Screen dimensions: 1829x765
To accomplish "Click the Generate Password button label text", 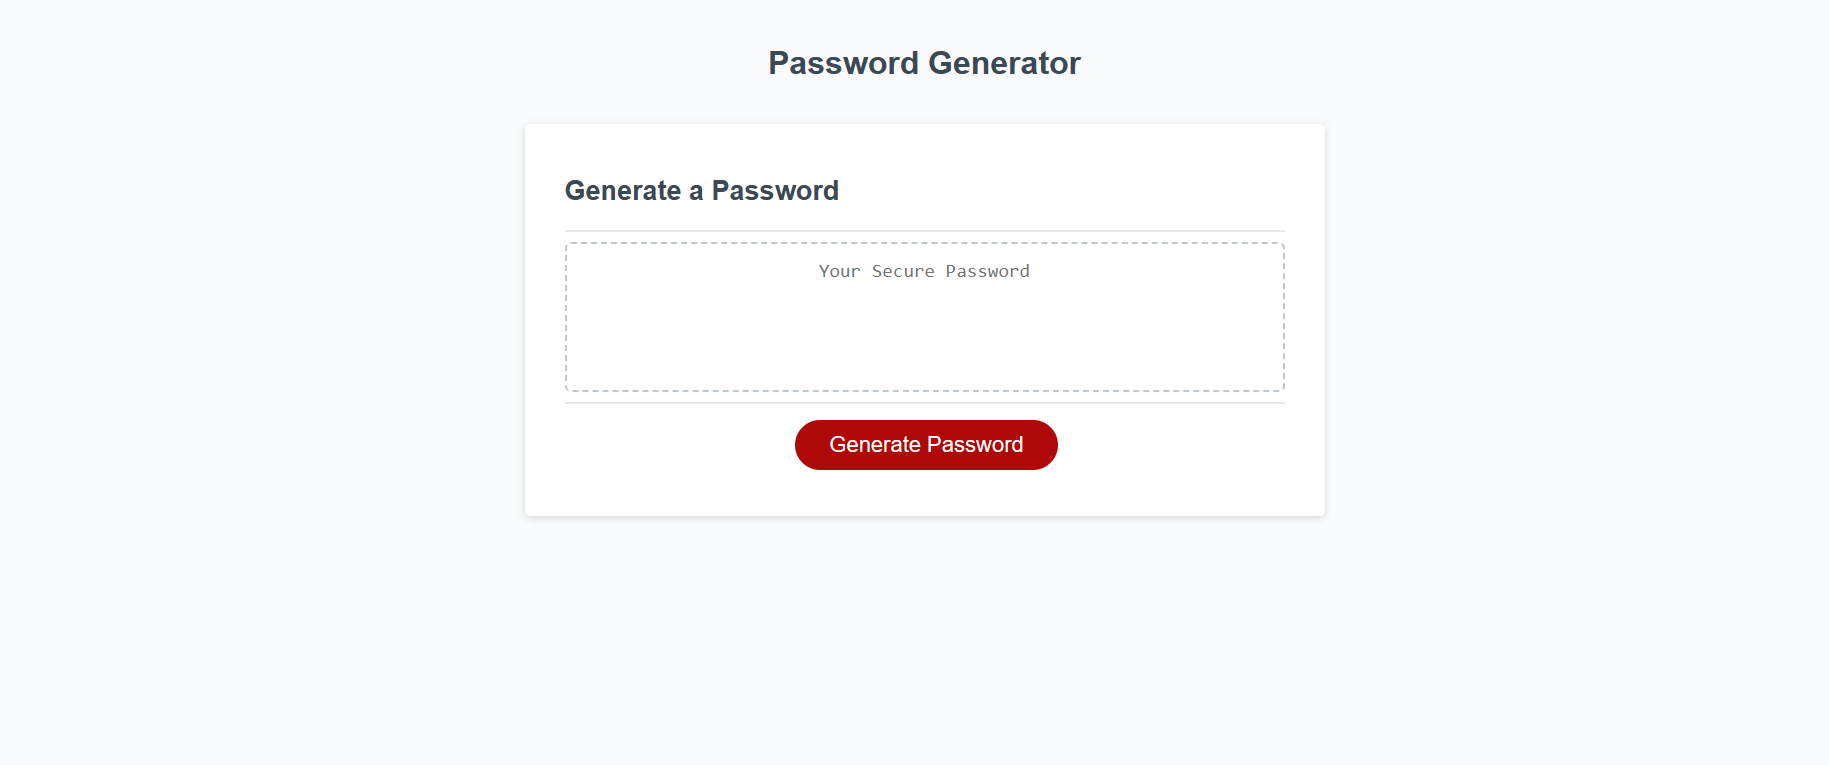I will pos(925,444).
